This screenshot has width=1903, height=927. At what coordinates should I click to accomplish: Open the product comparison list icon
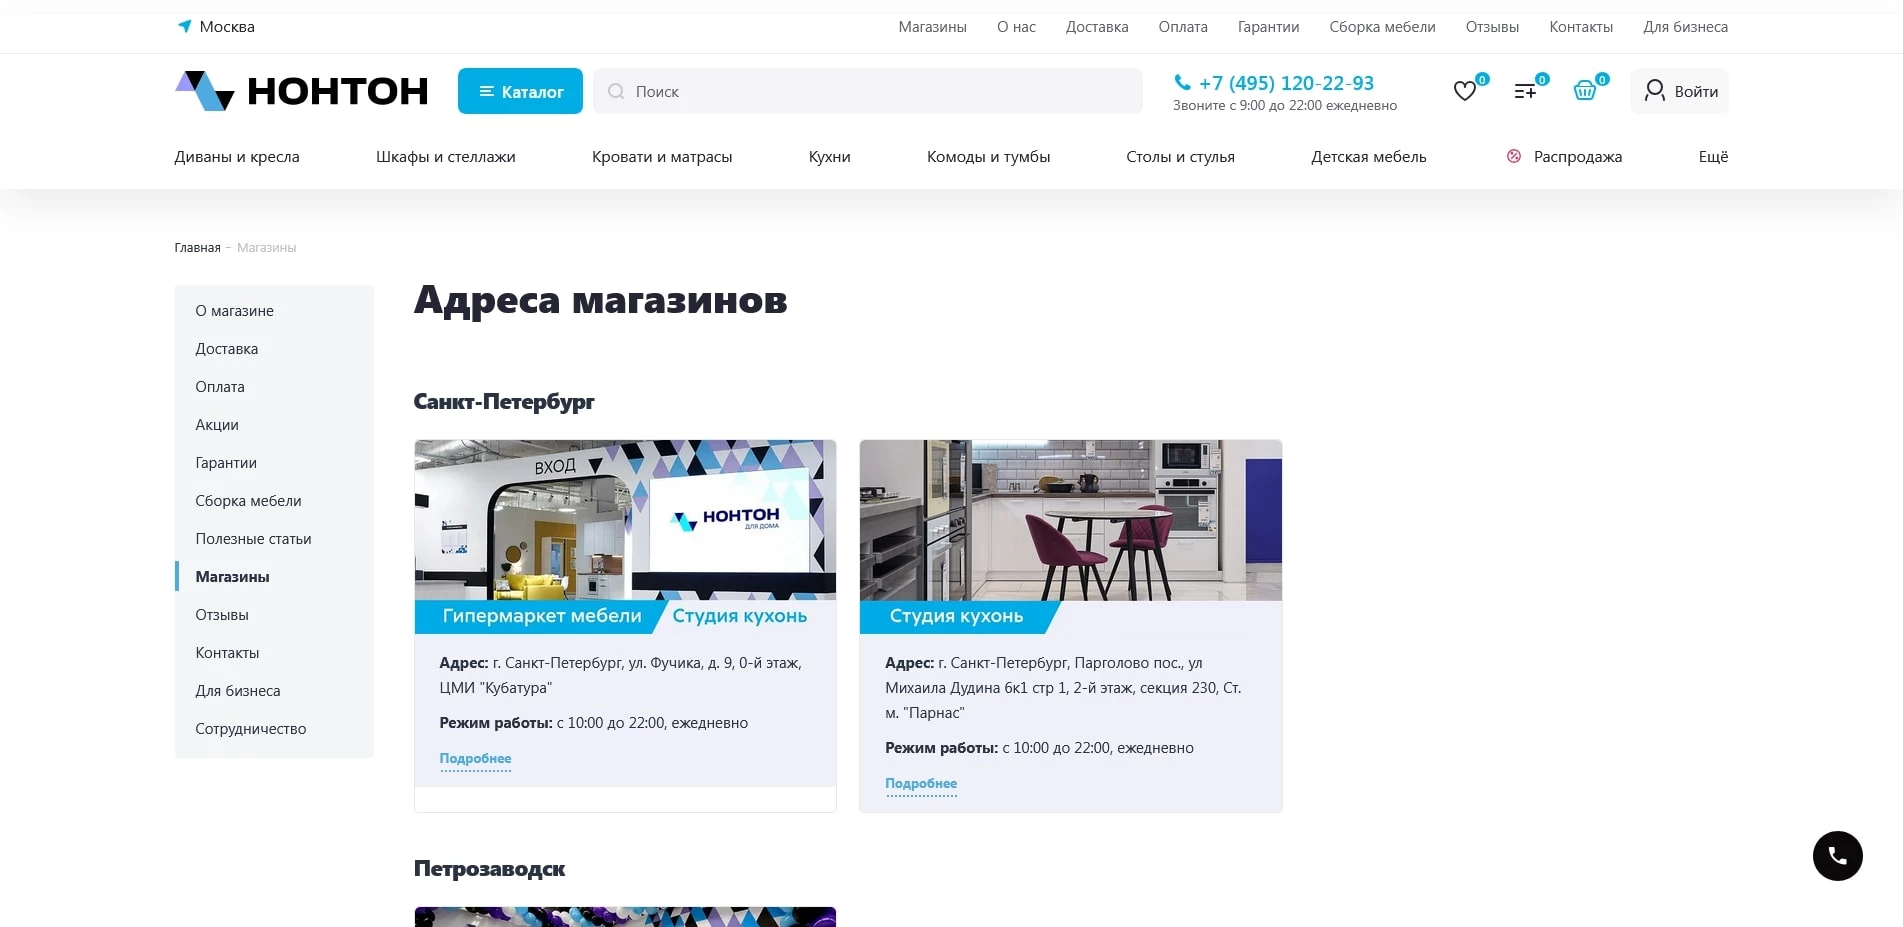1525,91
